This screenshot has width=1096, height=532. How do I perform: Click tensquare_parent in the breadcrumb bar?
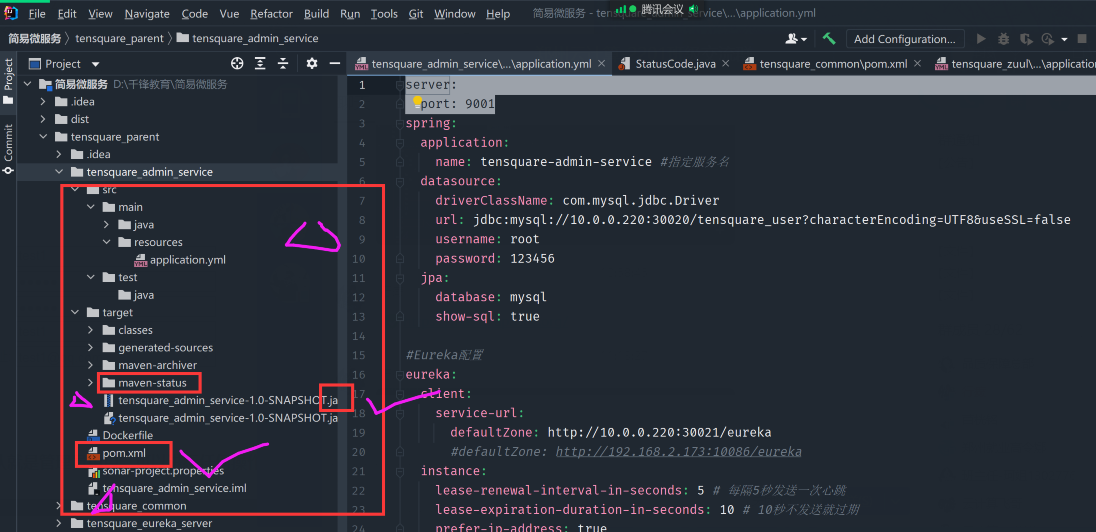[119, 38]
